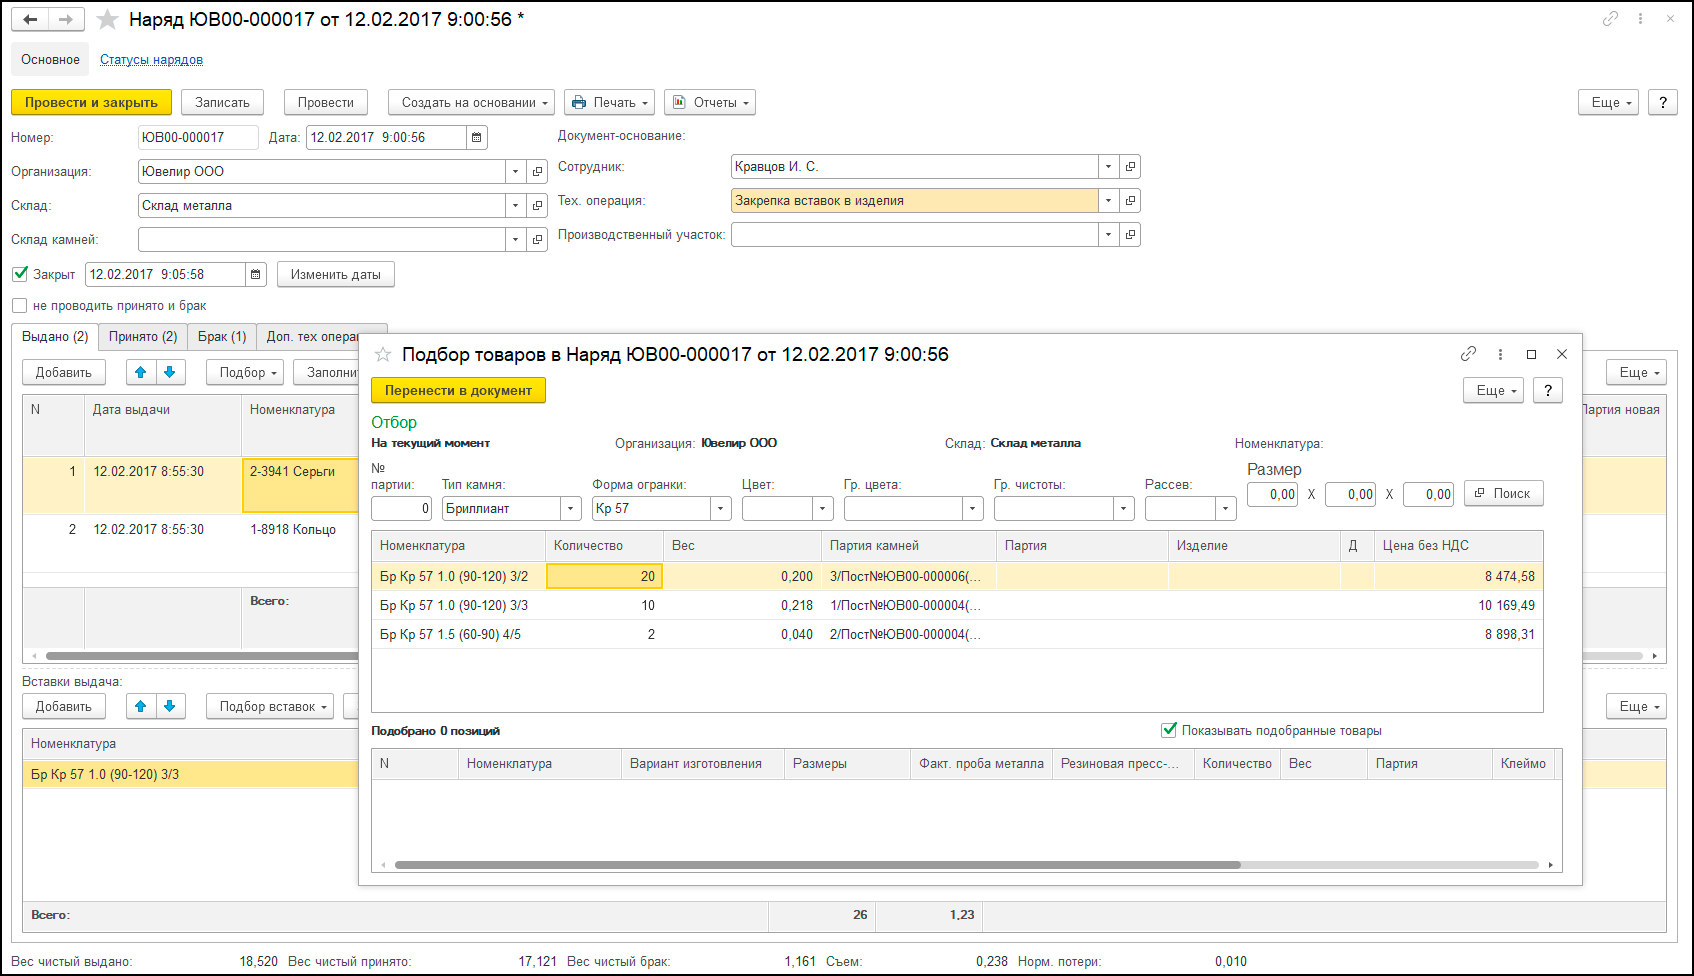The image size is (1694, 976).
Task: Click Перенести в документ button
Action: pyautogui.click(x=458, y=391)
